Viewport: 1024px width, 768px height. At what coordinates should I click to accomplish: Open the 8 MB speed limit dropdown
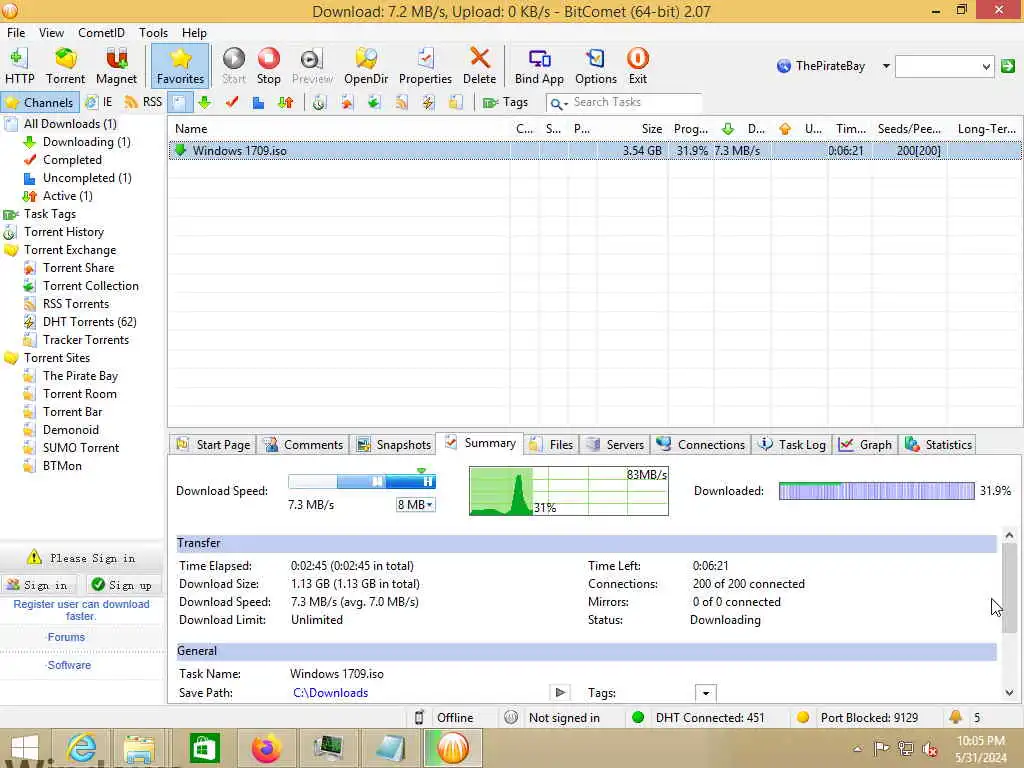(x=415, y=505)
